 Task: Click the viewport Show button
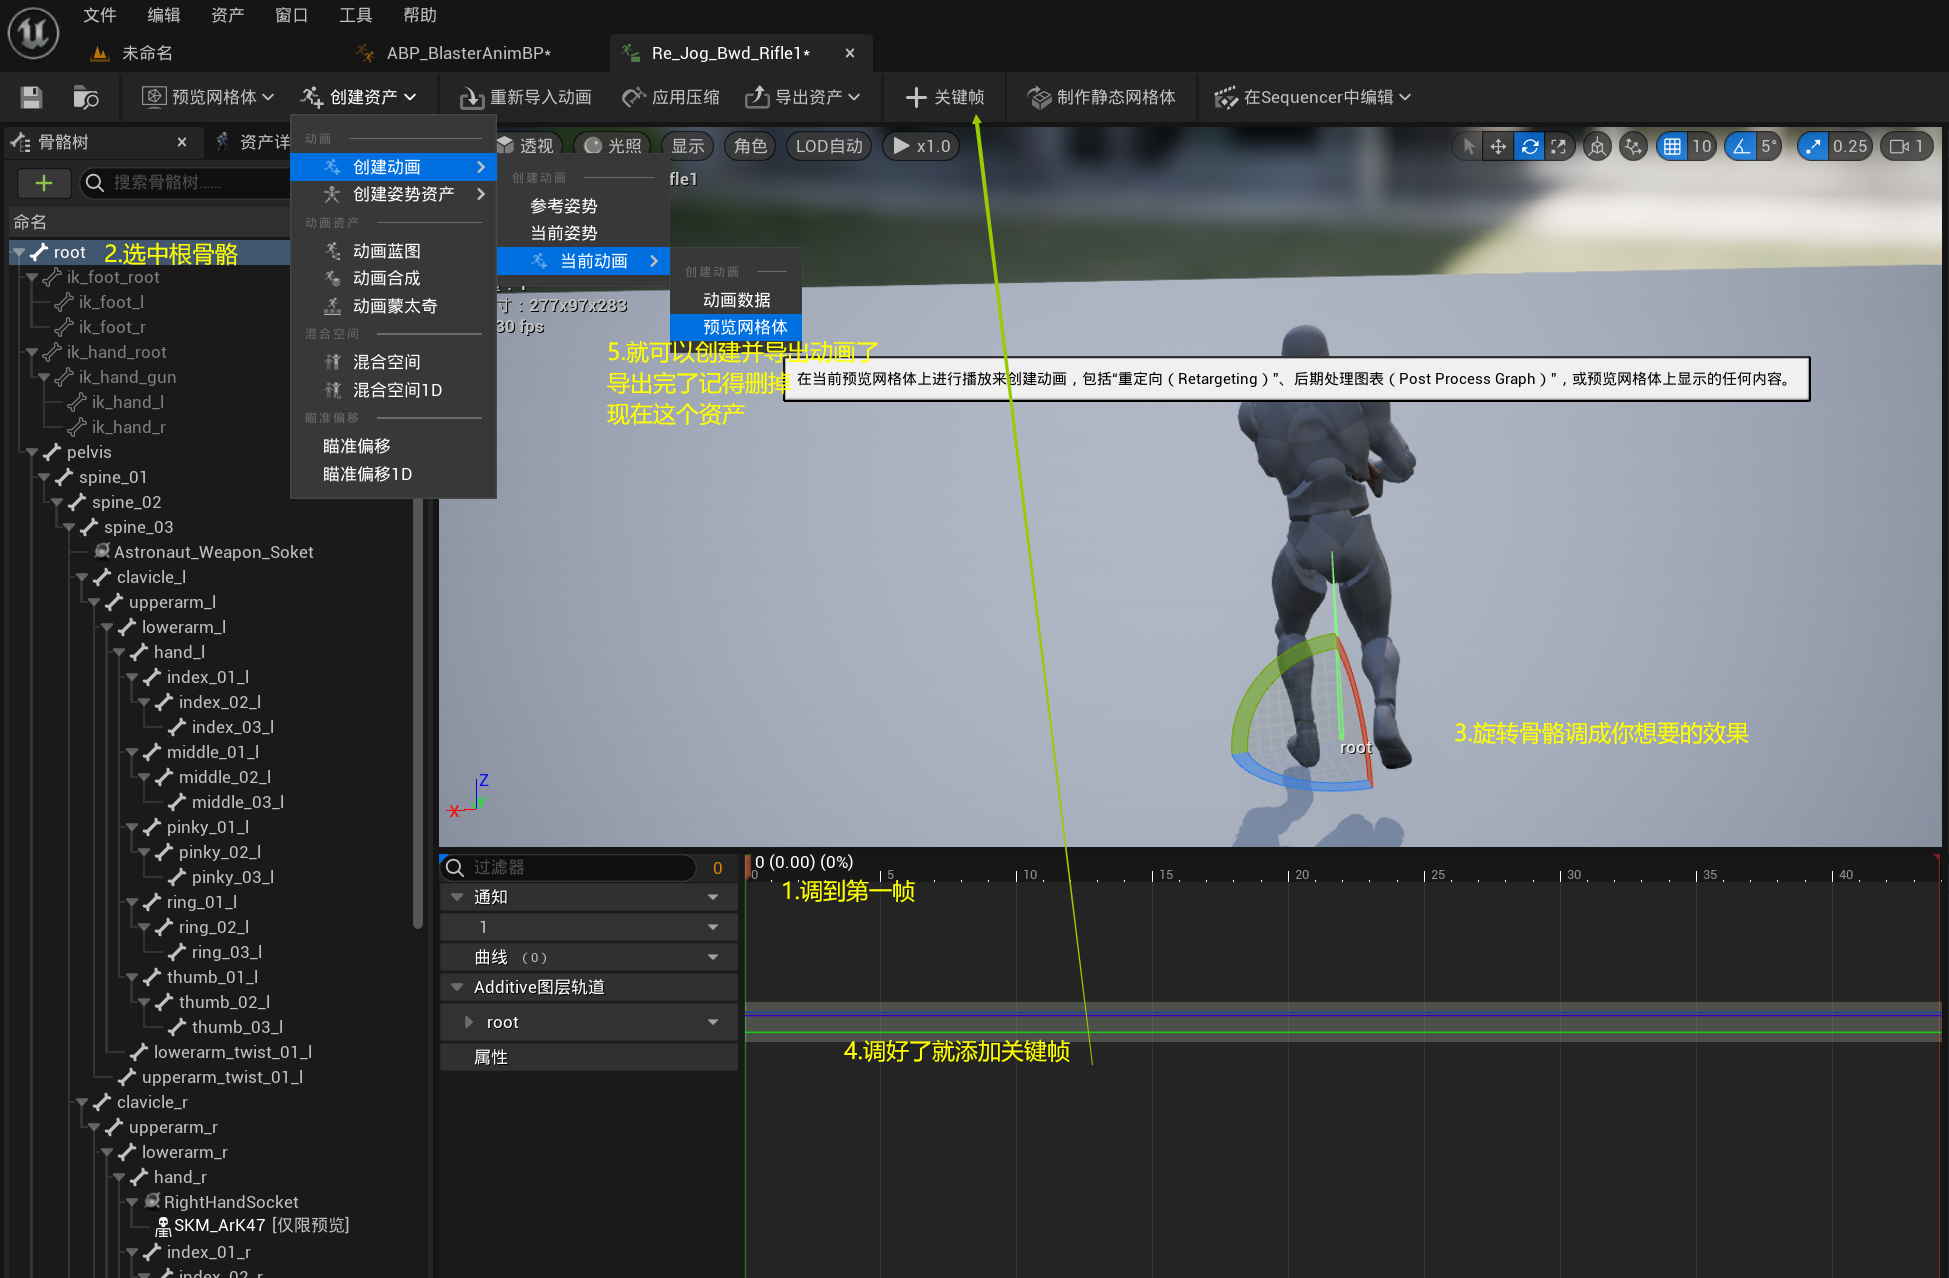click(x=687, y=146)
